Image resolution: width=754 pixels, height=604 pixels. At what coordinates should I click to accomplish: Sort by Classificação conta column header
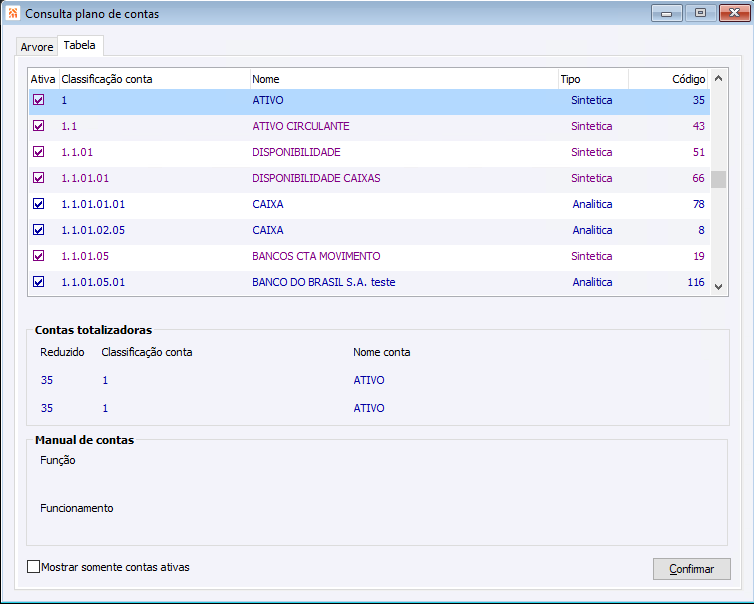[x=154, y=79]
